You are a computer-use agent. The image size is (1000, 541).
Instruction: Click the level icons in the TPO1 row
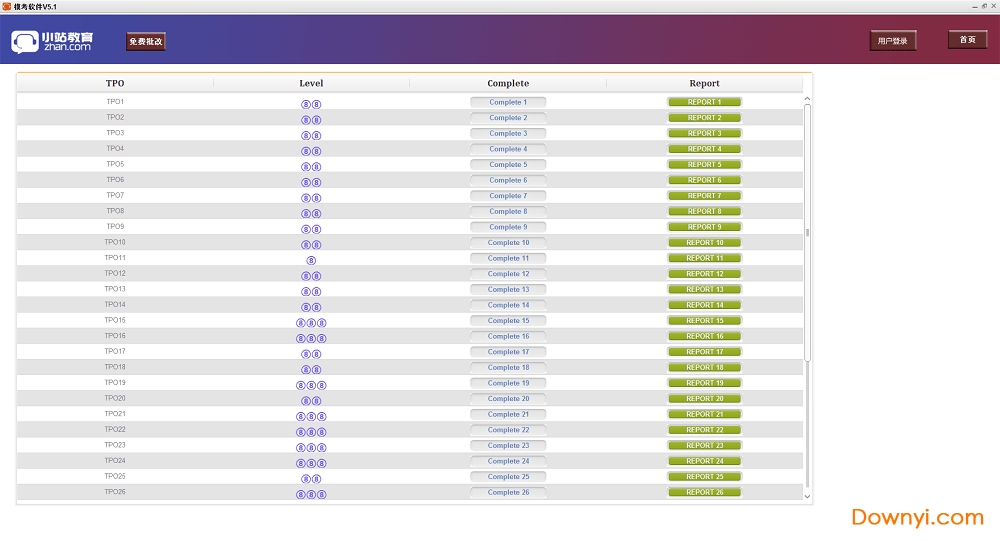[311, 104]
